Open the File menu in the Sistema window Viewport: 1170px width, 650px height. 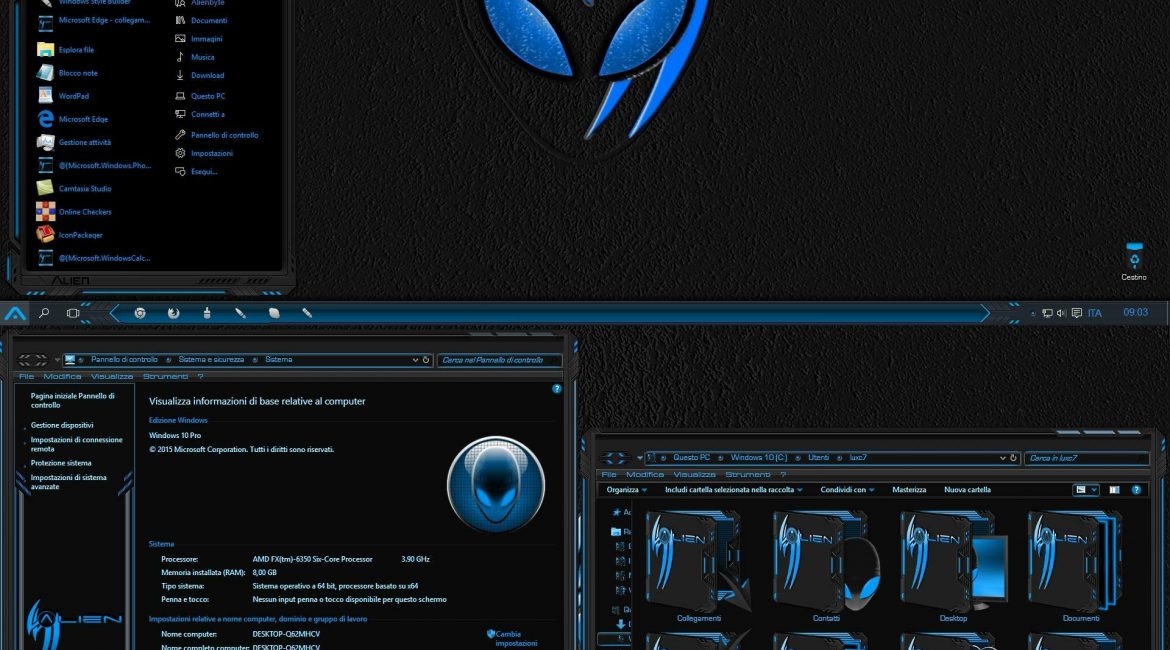(x=26, y=377)
